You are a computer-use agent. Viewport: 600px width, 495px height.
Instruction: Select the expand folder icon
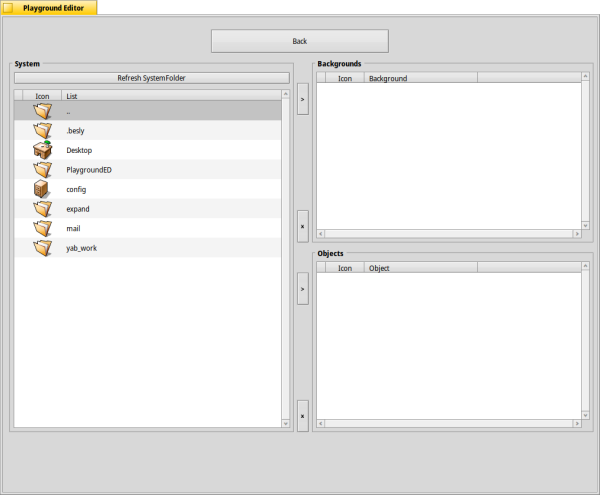coord(42,209)
